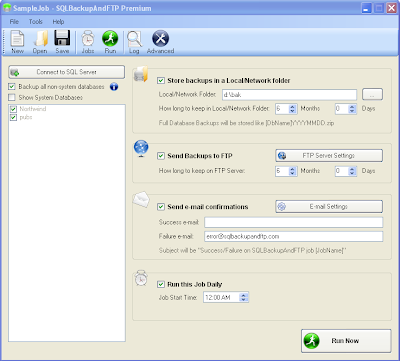This screenshot has width=400, height=361.
Task: Open the Tools menu
Action: (x=35, y=22)
